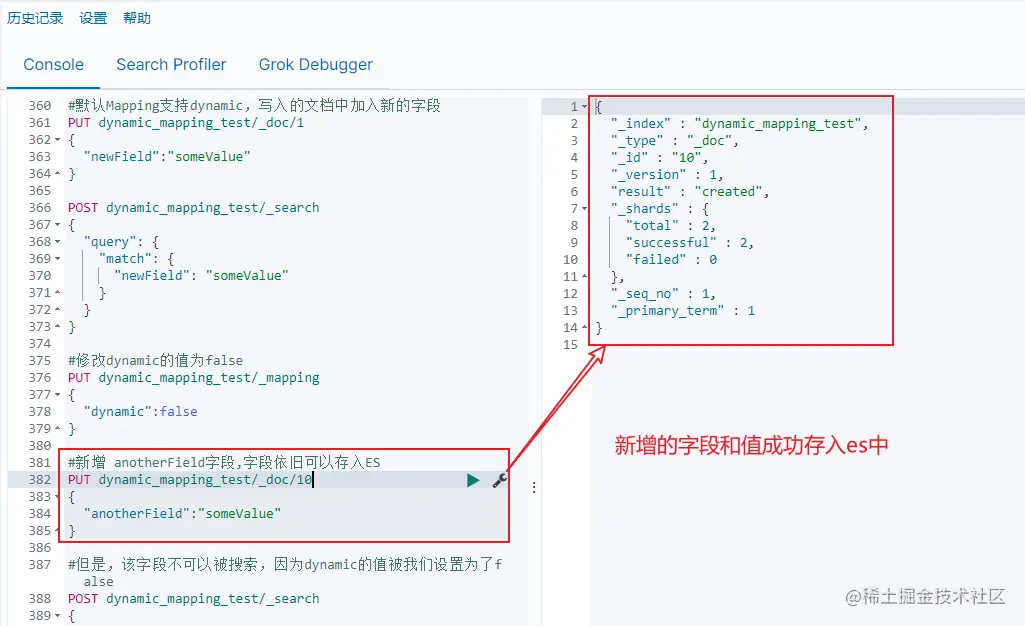Click the three-dot panel resize handle

click(x=534, y=487)
